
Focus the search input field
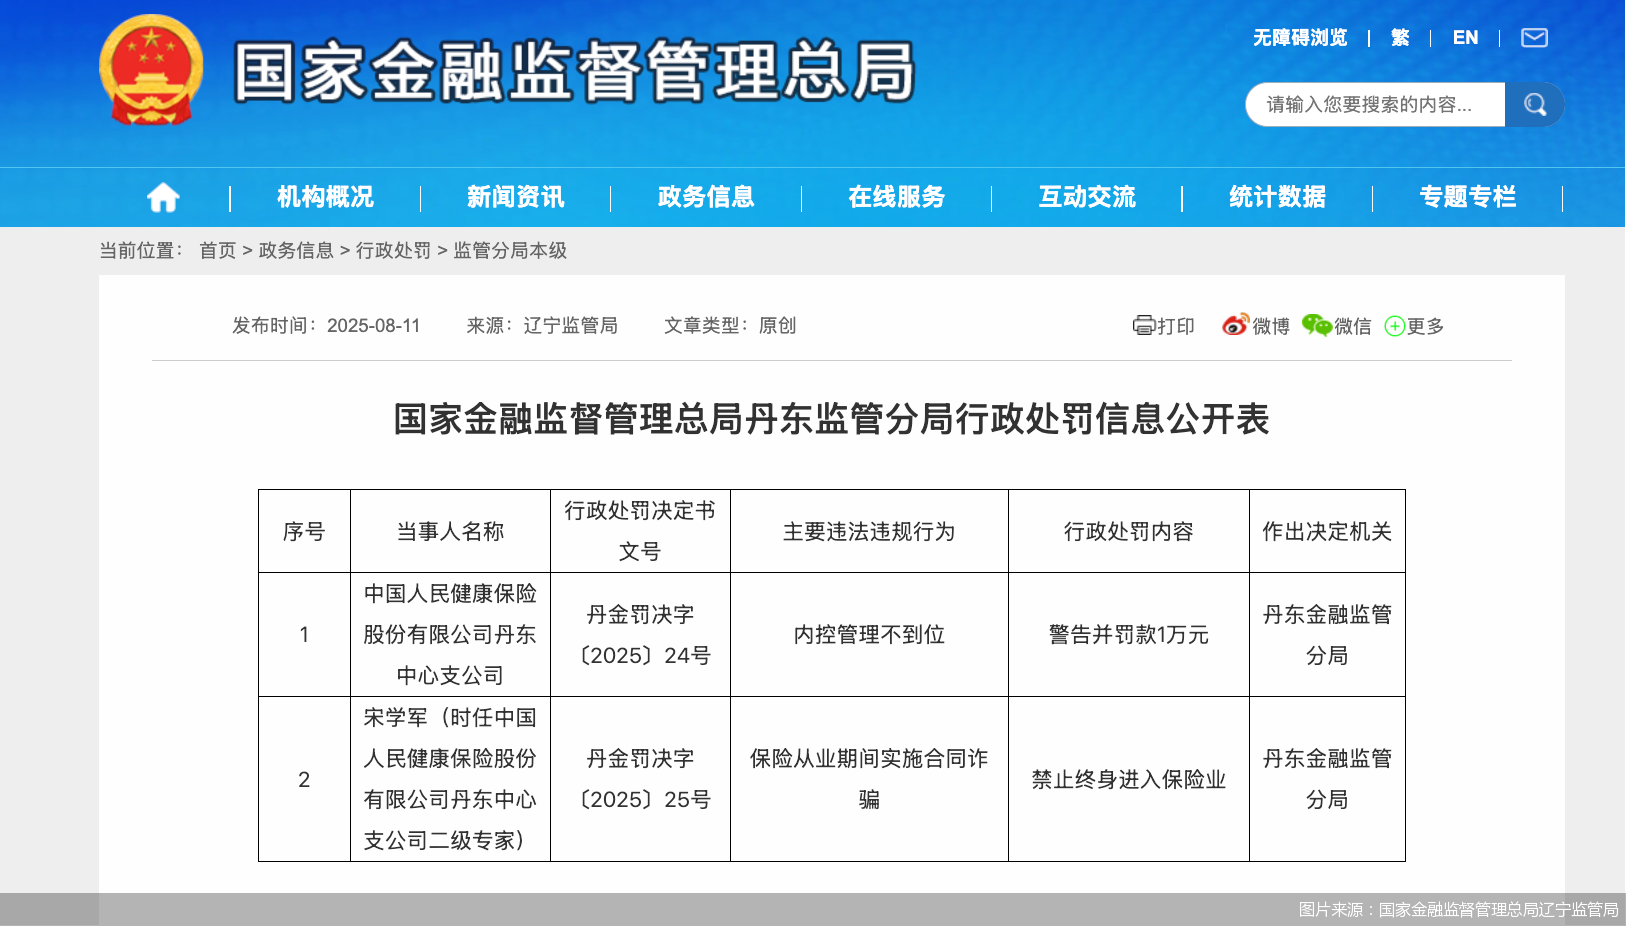(1375, 105)
